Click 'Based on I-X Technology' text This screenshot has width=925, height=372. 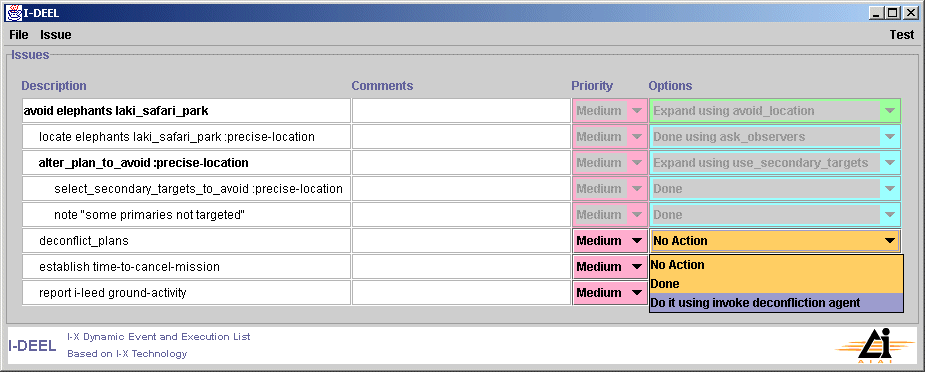pos(127,354)
